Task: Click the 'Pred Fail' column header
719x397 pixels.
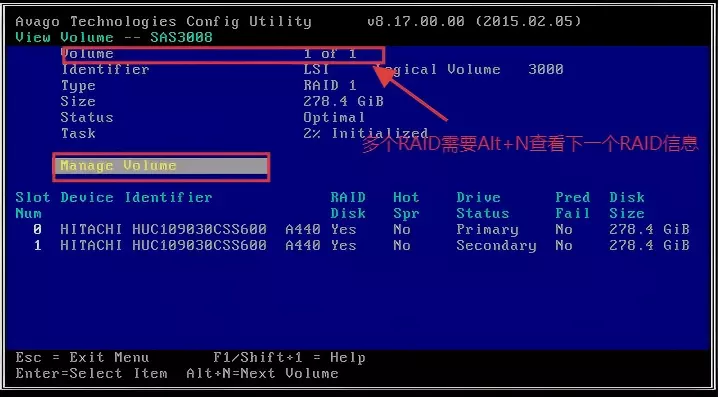Action: [x=573, y=205]
